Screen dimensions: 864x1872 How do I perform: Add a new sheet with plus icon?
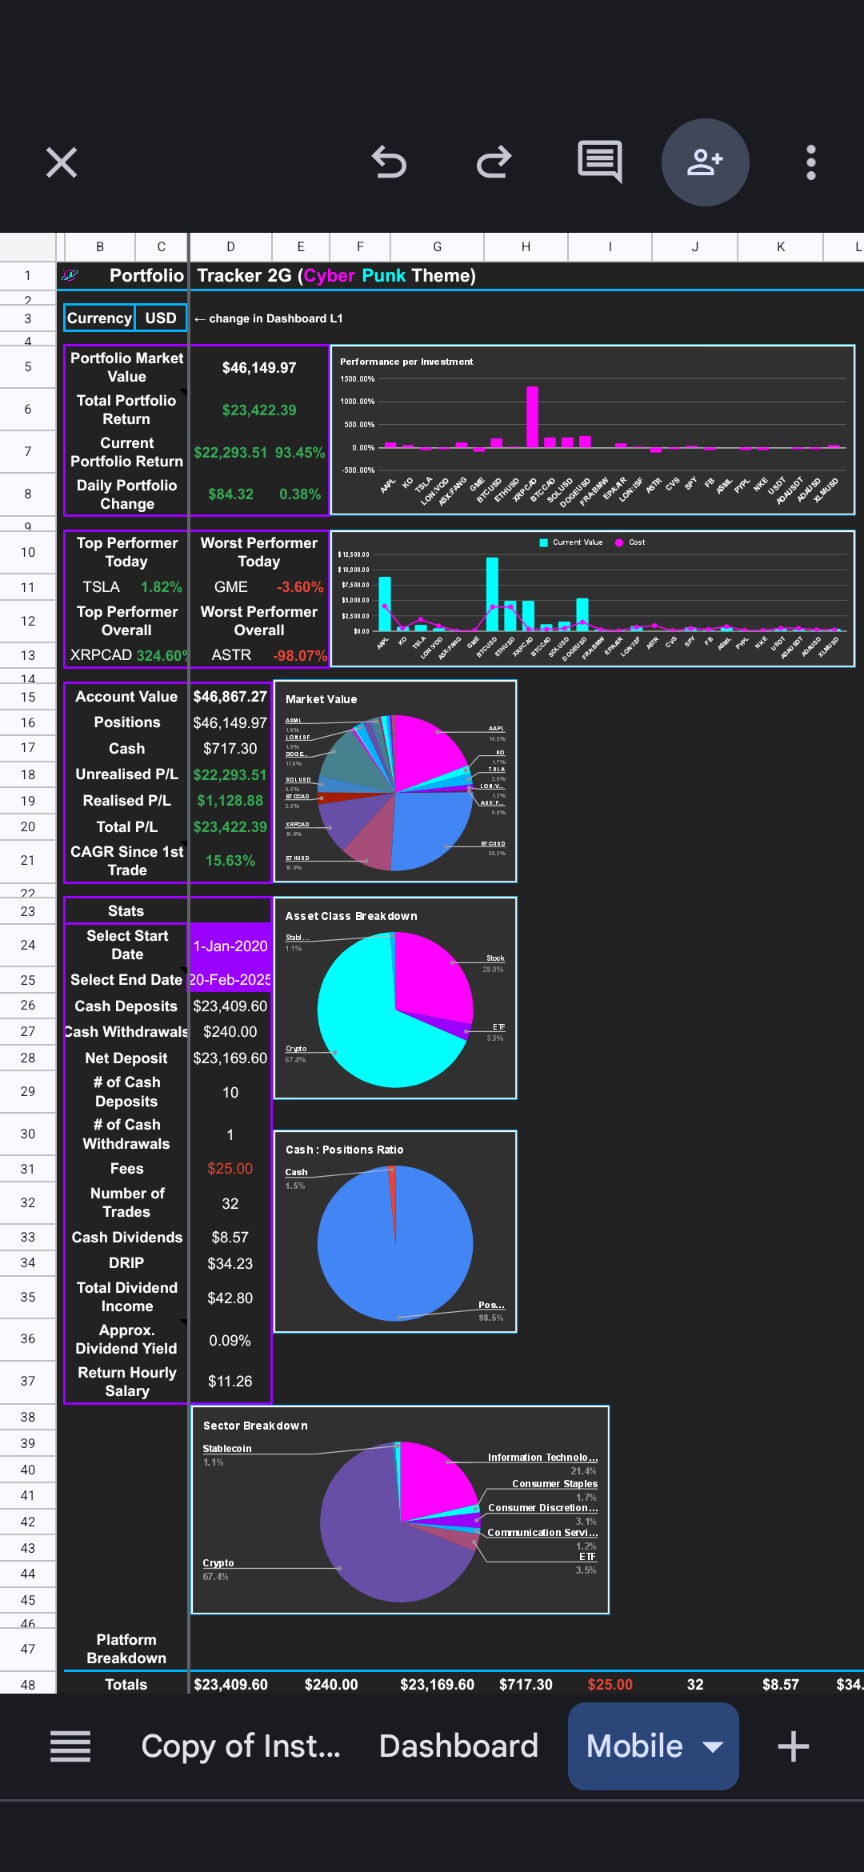[793, 1746]
